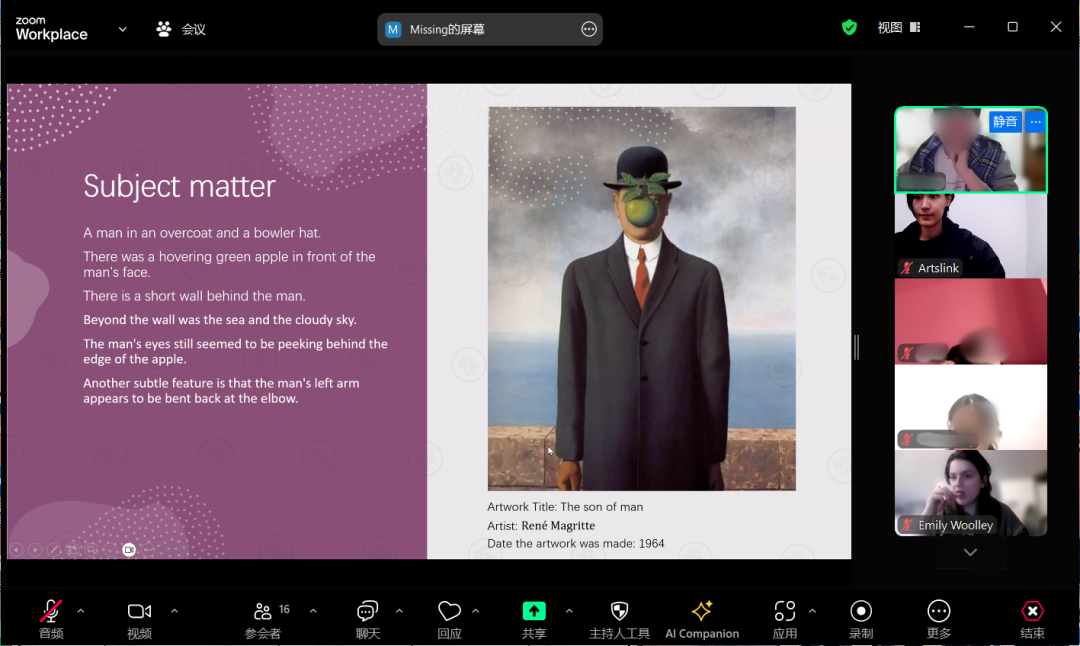Go to previous slide arrow in slideshow
The image size is (1080, 646).
(x=17, y=550)
